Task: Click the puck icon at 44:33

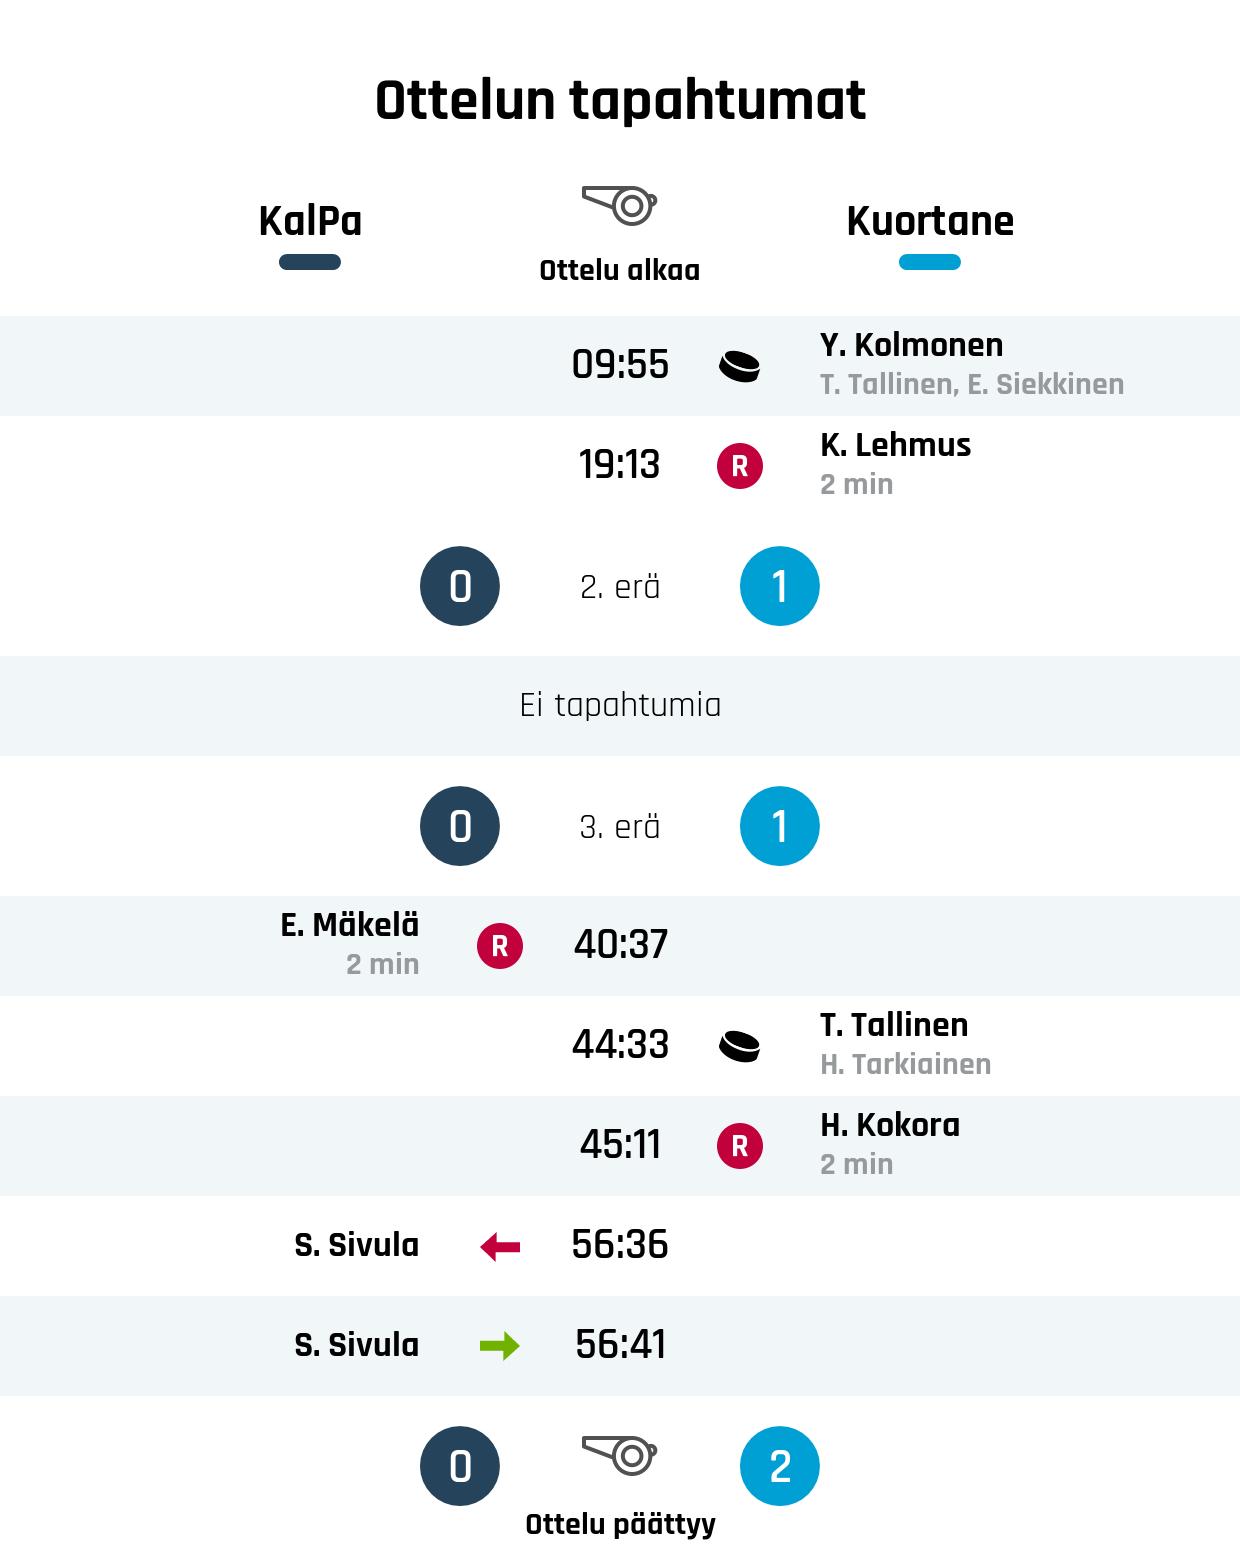Action: [x=739, y=1046]
